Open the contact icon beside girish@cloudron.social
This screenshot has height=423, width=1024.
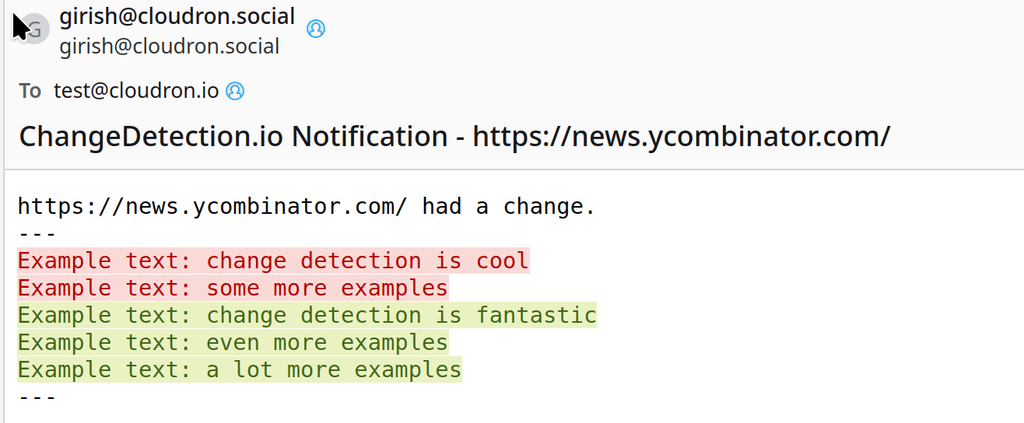click(315, 29)
